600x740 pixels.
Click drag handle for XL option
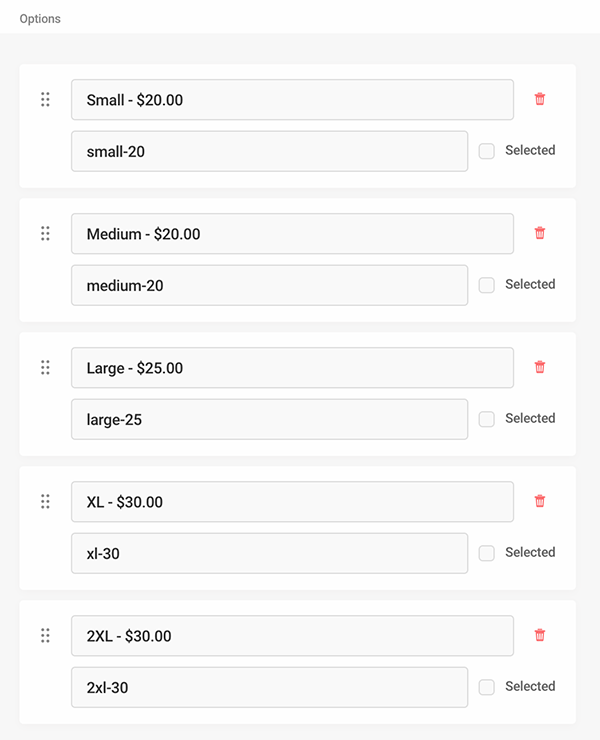[45, 502]
